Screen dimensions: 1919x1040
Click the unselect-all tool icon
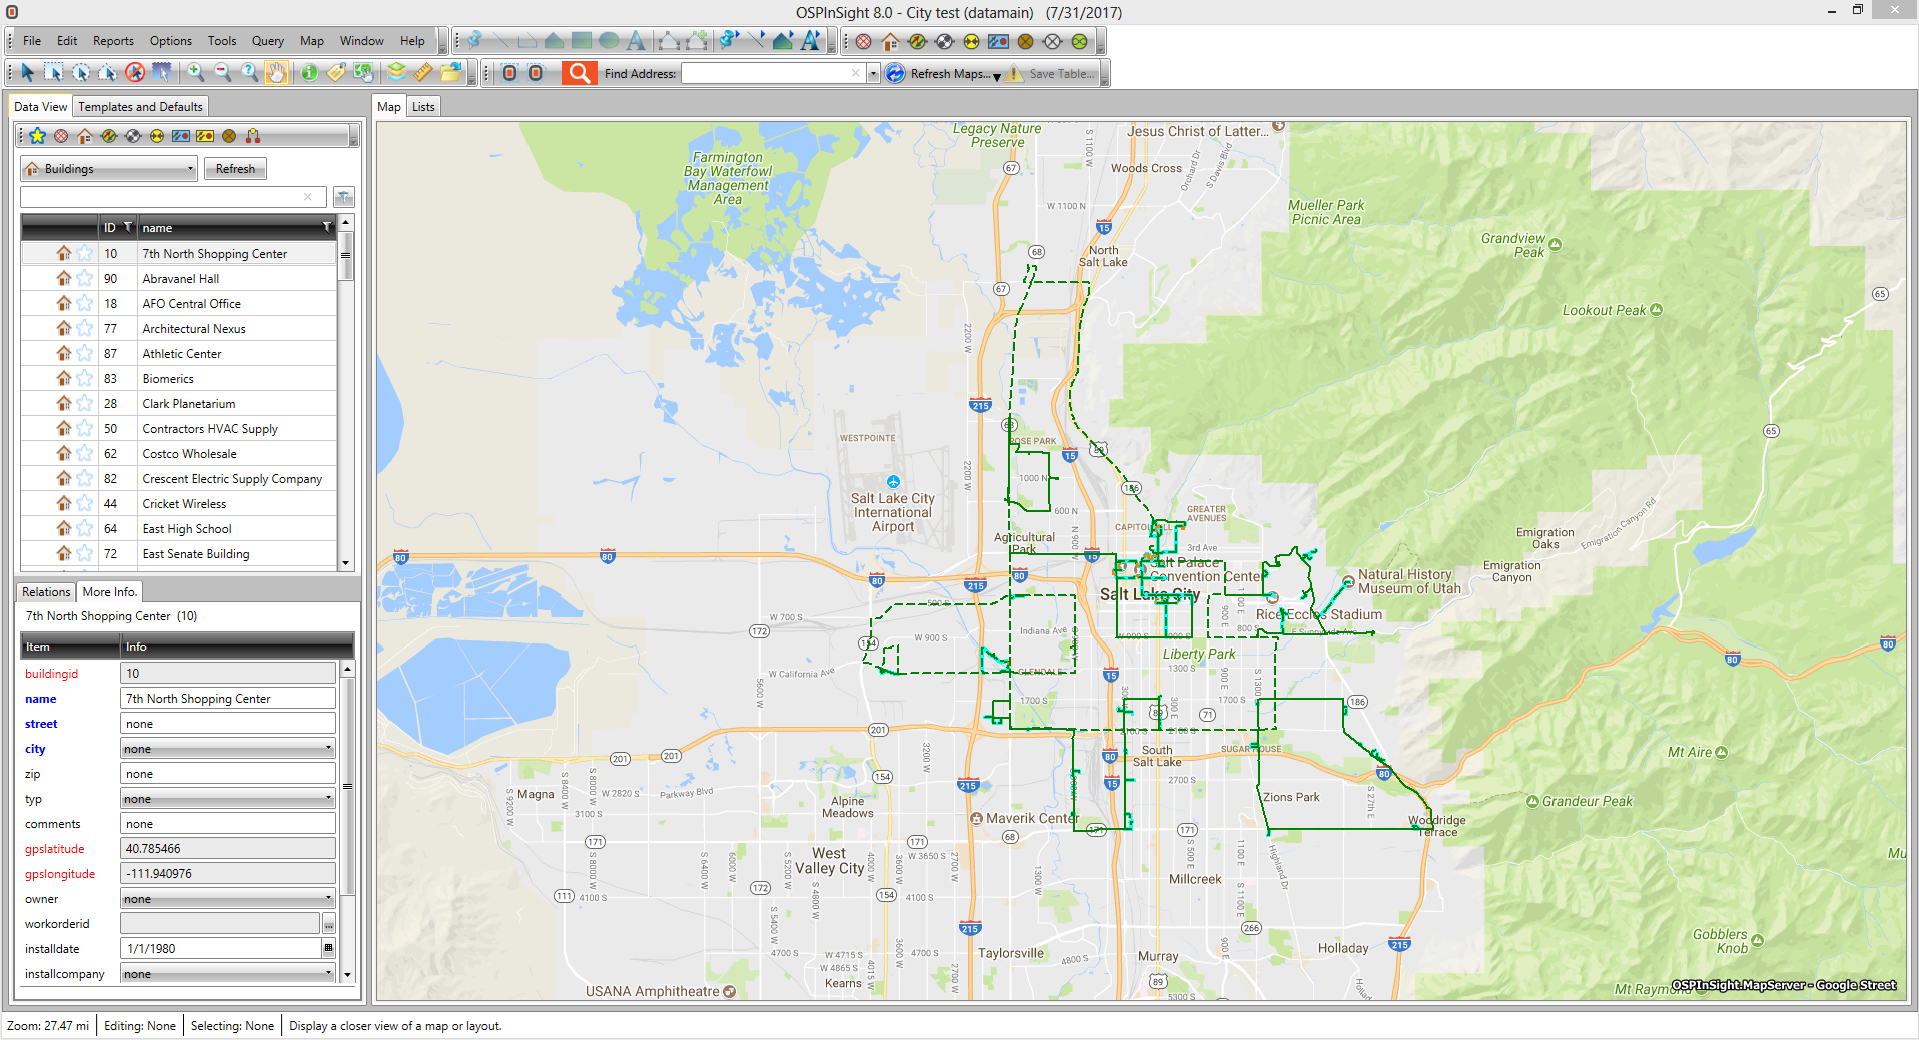pyautogui.click(x=135, y=73)
